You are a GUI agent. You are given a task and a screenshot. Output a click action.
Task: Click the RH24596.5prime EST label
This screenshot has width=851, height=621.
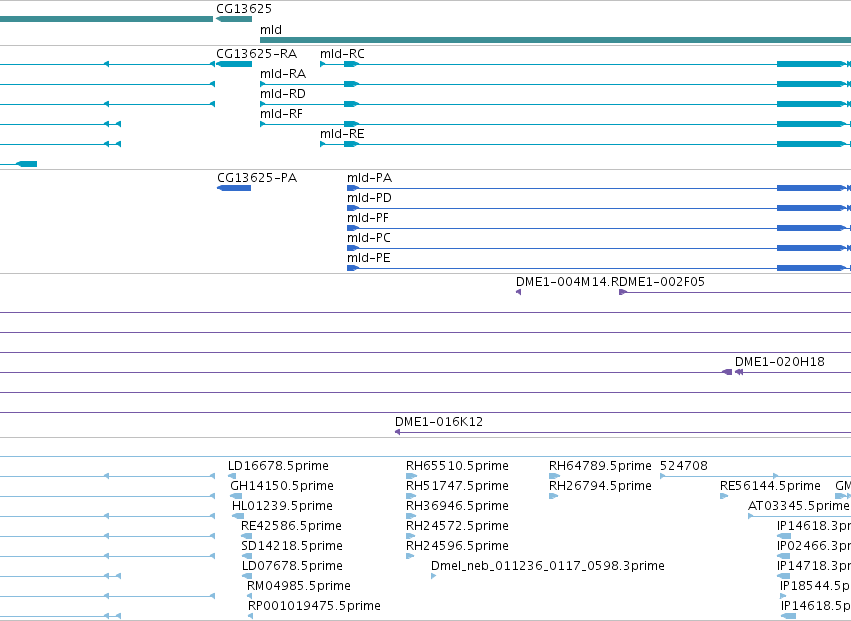(x=457, y=547)
